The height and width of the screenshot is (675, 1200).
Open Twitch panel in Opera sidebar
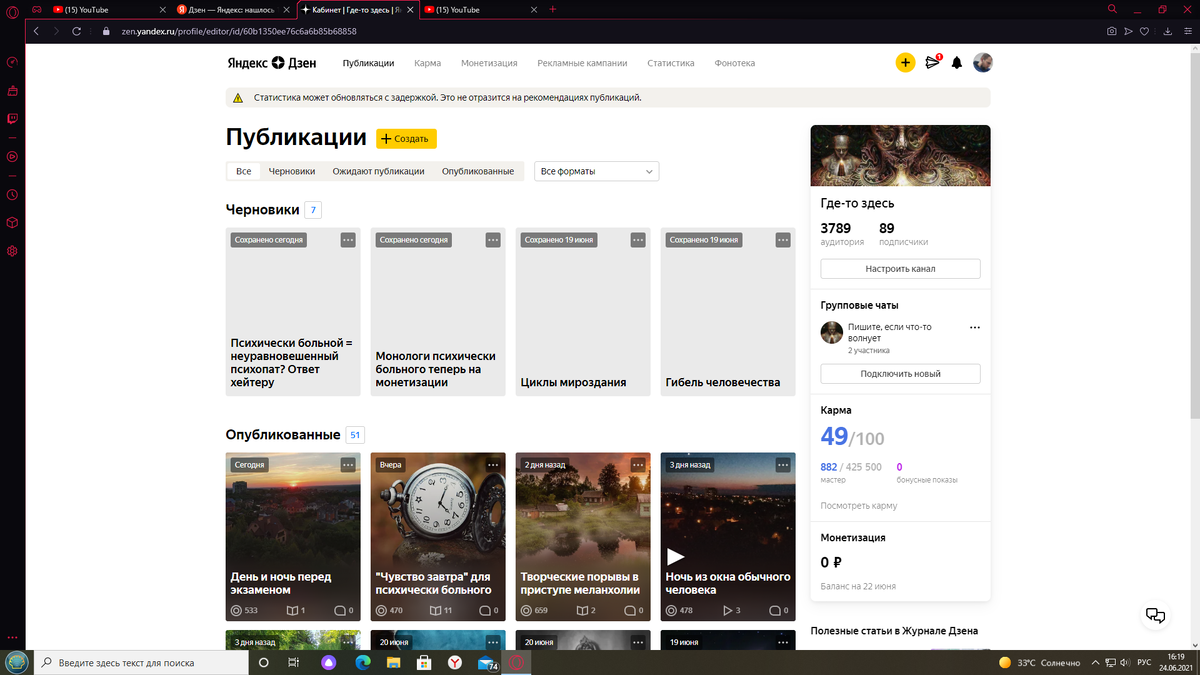coord(12,119)
